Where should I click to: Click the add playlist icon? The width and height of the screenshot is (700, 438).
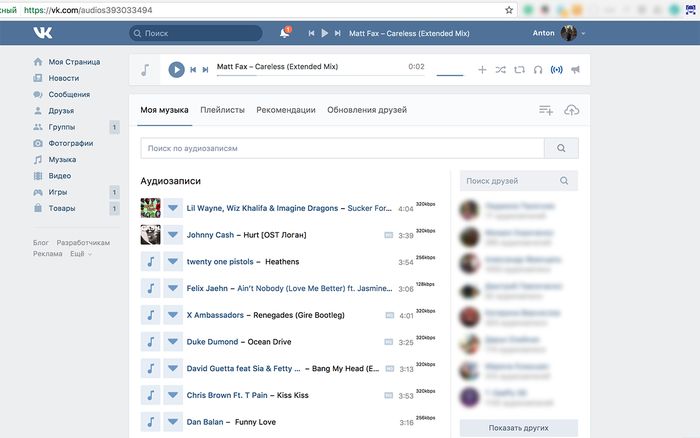pyautogui.click(x=546, y=110)
